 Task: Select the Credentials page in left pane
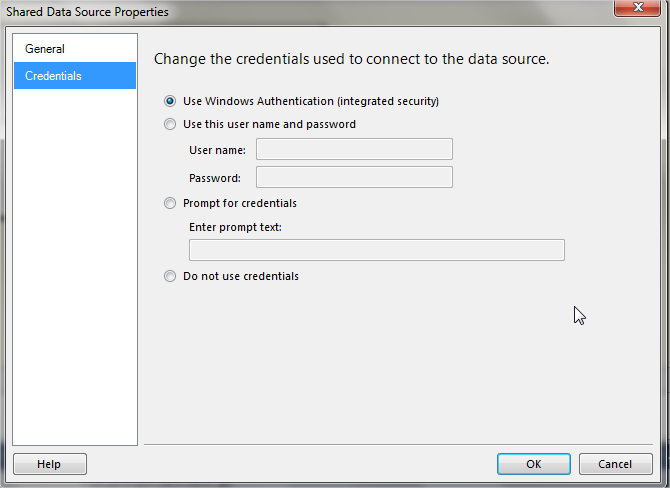pyautogui.click(x=54, y=76)
